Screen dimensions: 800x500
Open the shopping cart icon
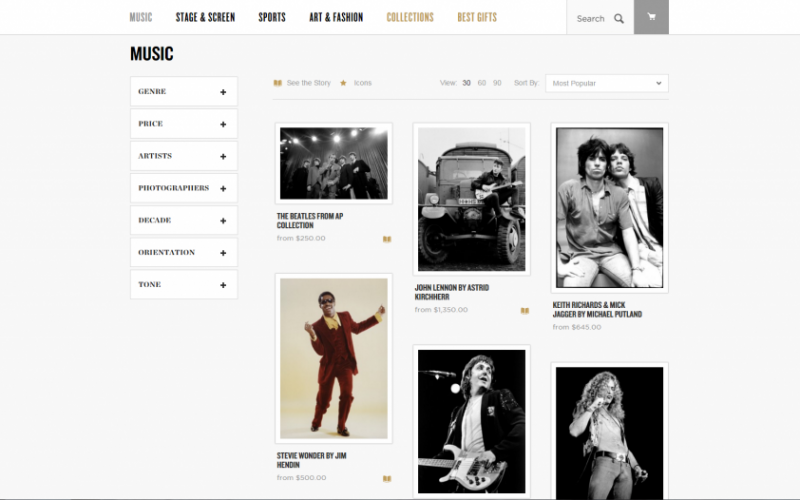point(651,17)
